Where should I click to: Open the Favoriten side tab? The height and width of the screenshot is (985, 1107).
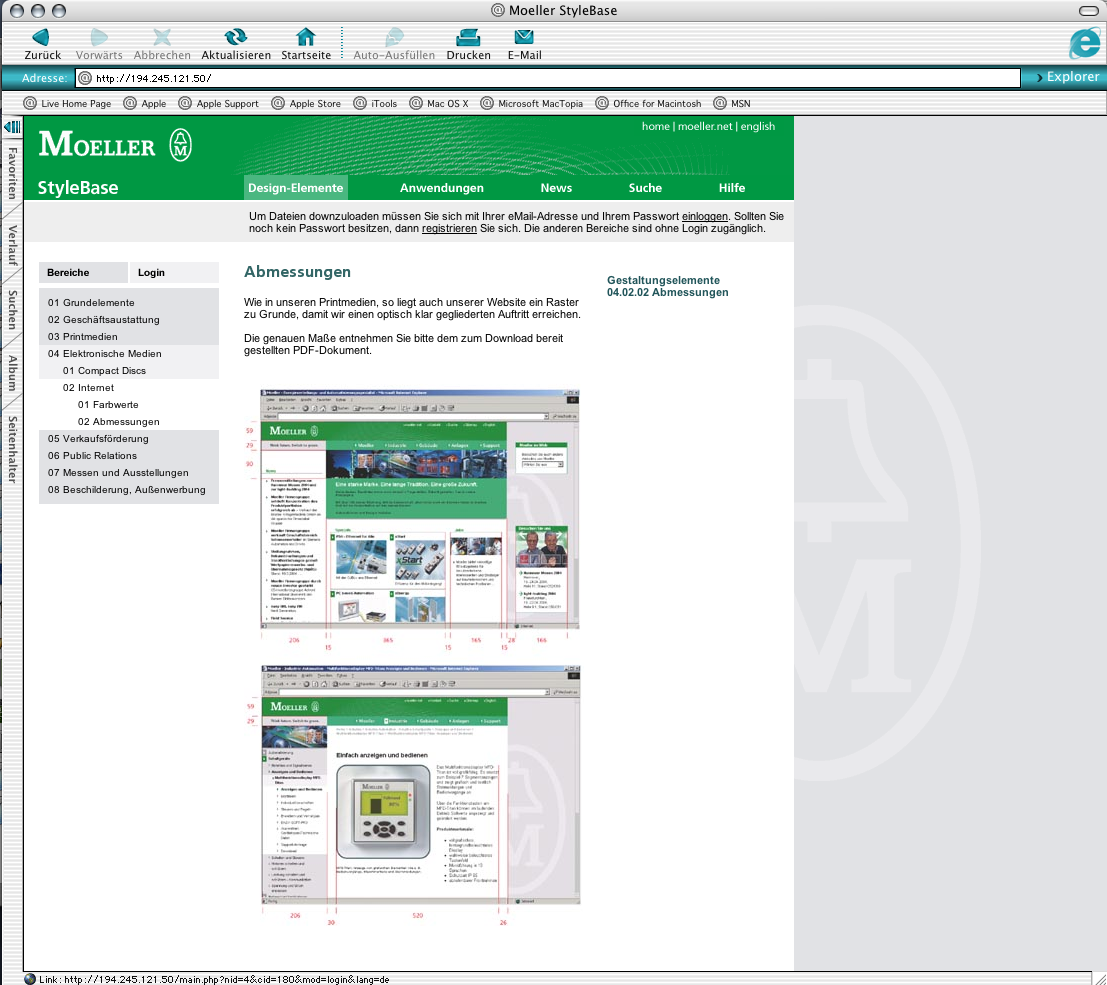point(12,173)
